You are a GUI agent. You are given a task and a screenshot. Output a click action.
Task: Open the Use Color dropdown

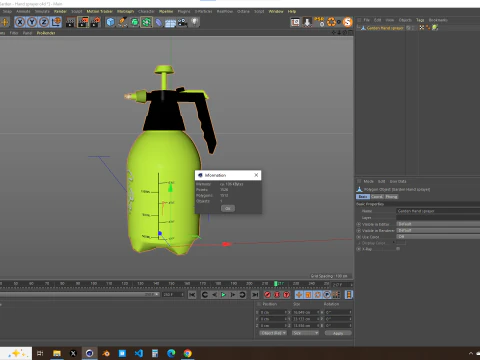tap(438, 237)
